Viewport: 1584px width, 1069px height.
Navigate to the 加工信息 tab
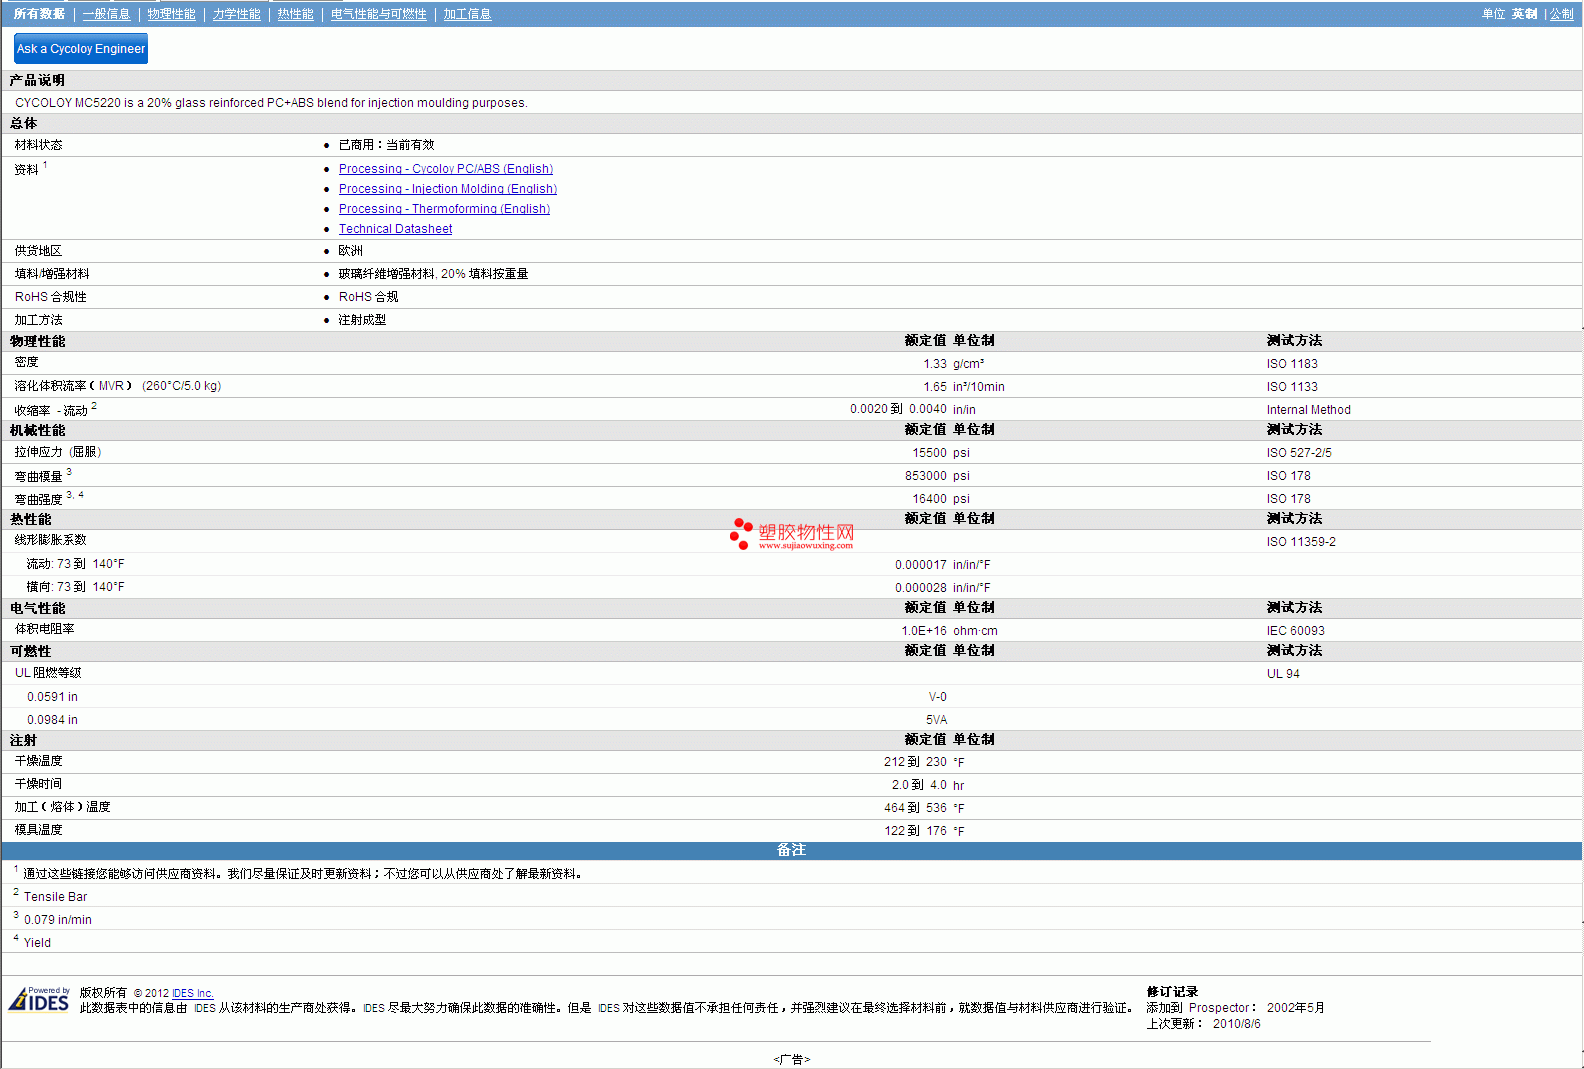coord(467,14)
